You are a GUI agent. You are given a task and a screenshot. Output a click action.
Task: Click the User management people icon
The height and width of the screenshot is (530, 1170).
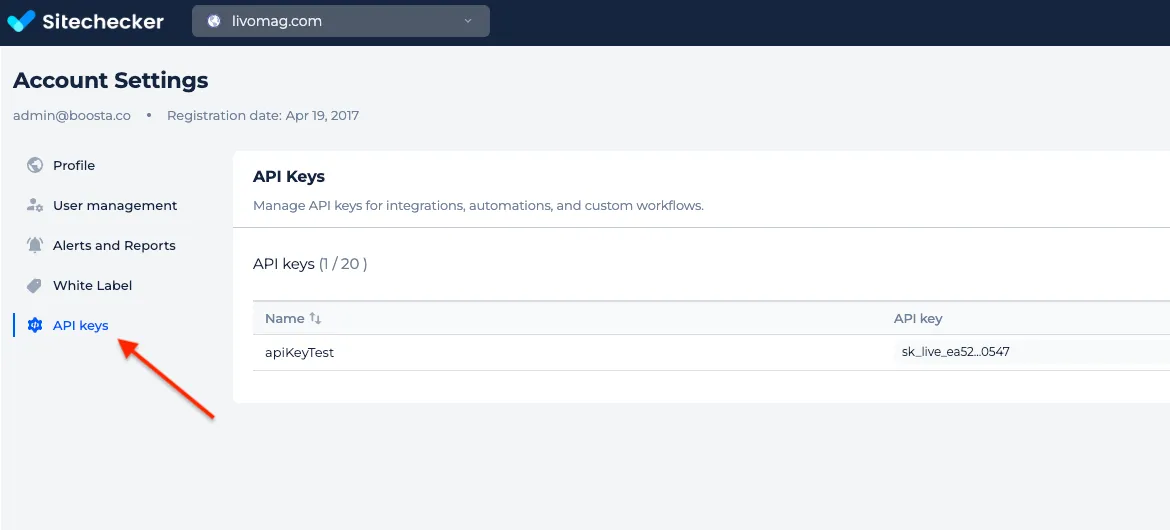(x=34, y=205)
